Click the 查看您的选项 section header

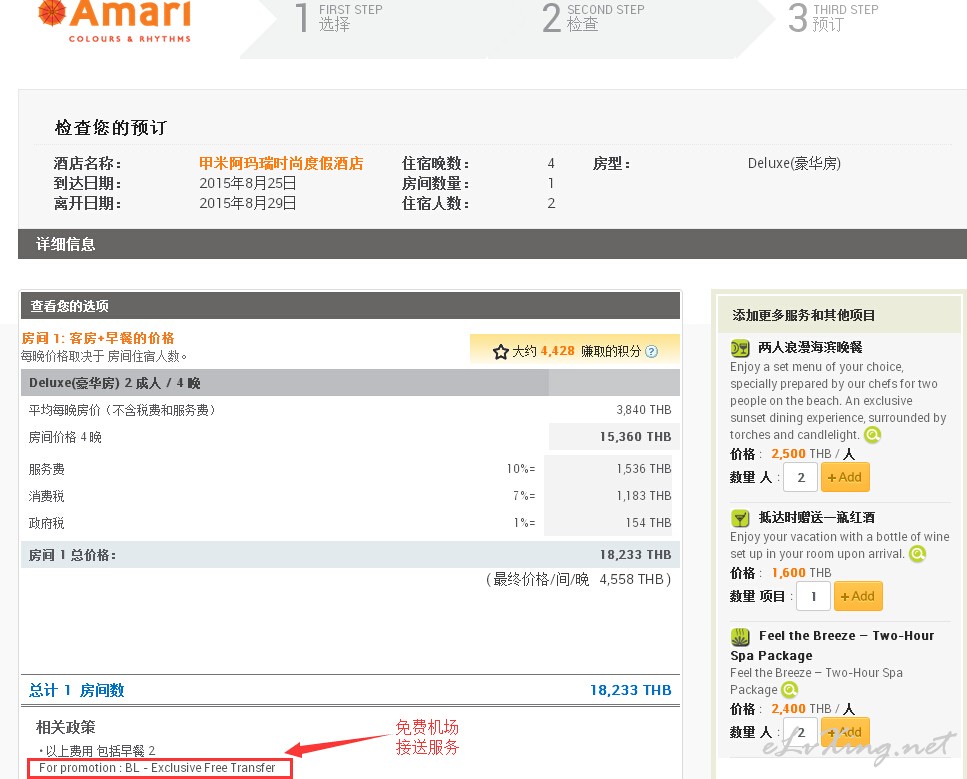click(x=350, y=306)
